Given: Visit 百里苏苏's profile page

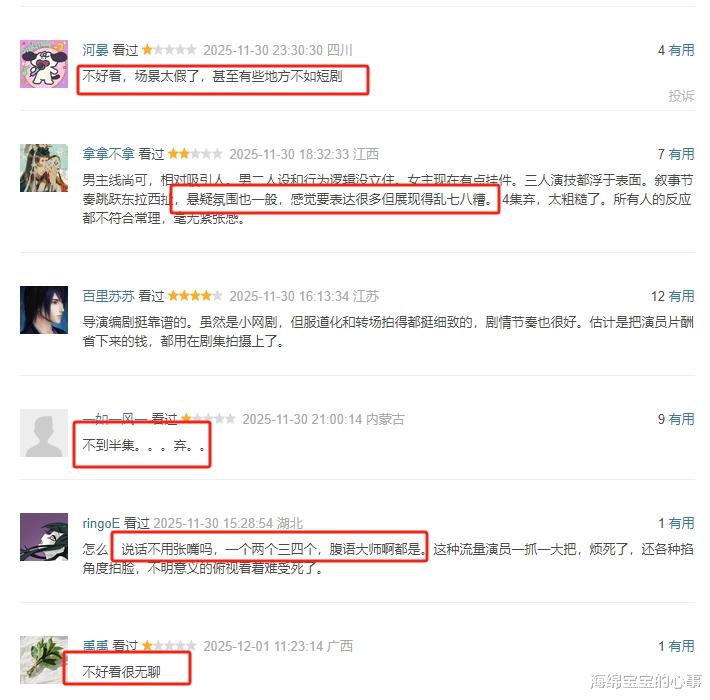Looking at the screenshot, I should point(108,296).
